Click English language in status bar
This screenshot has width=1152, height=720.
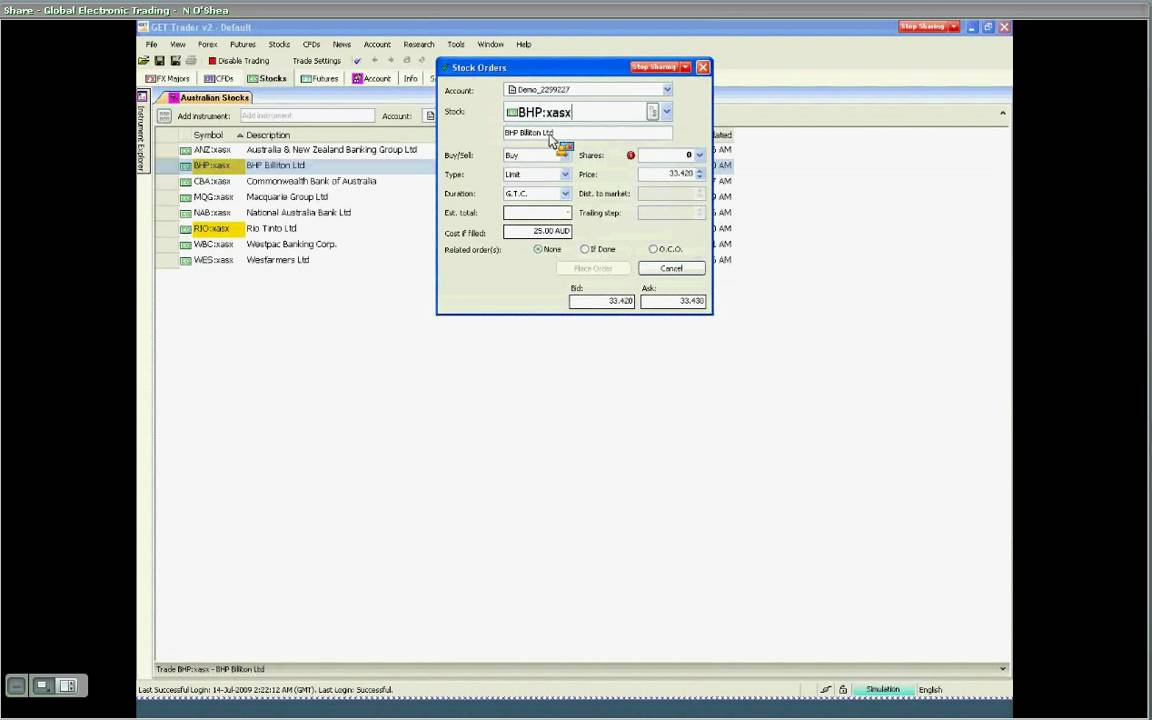click(x=930, y=690)
